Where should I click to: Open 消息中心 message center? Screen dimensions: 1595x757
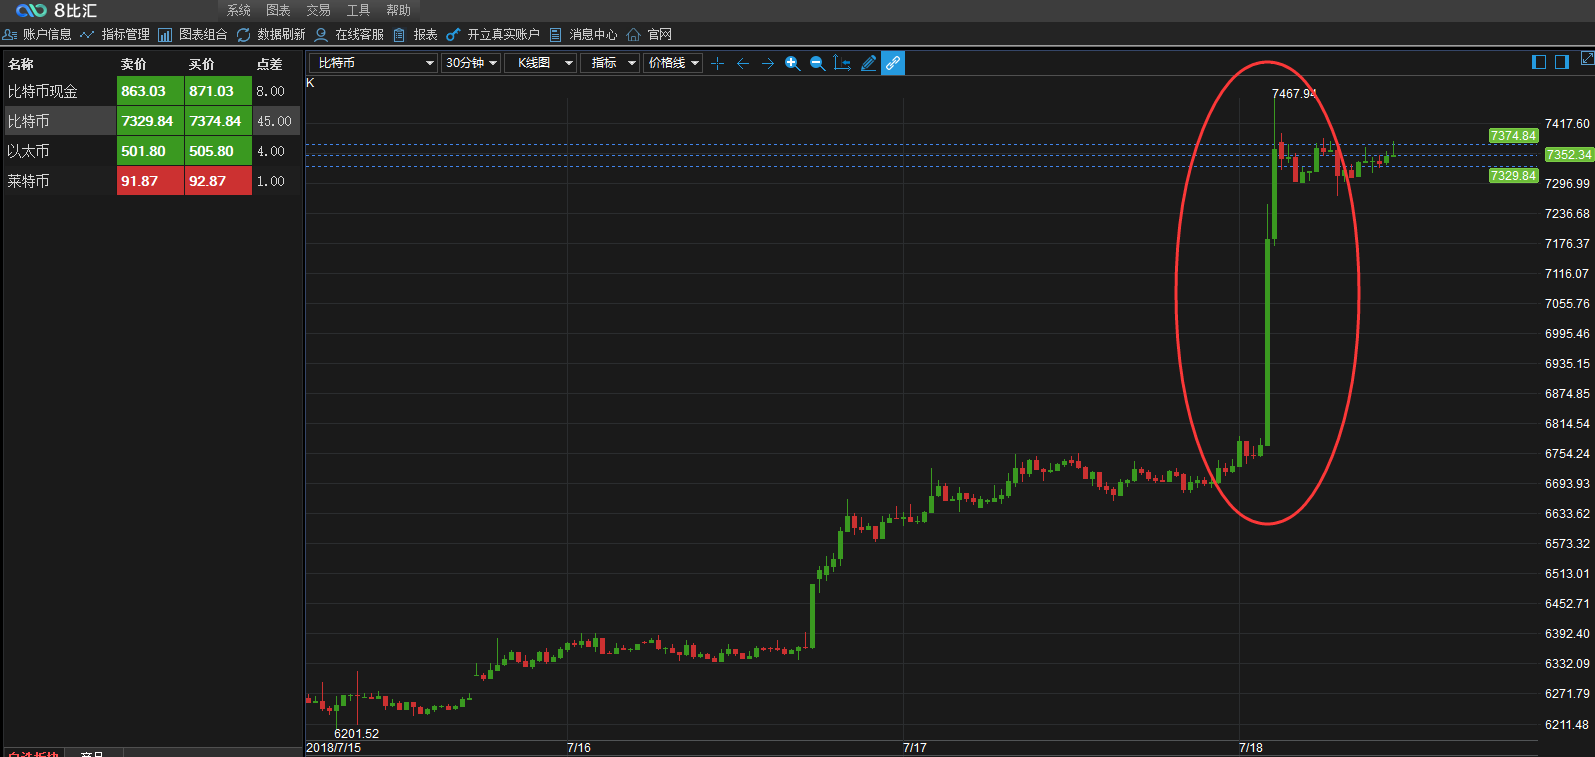(583, 34)
